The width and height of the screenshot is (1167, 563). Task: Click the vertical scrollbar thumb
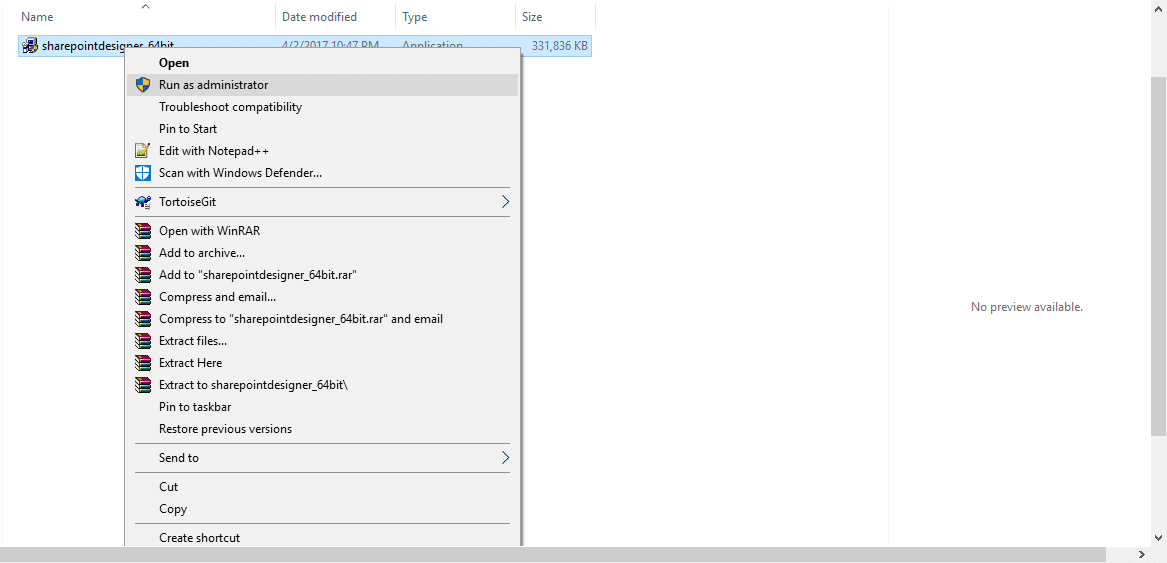[1160, 256]
